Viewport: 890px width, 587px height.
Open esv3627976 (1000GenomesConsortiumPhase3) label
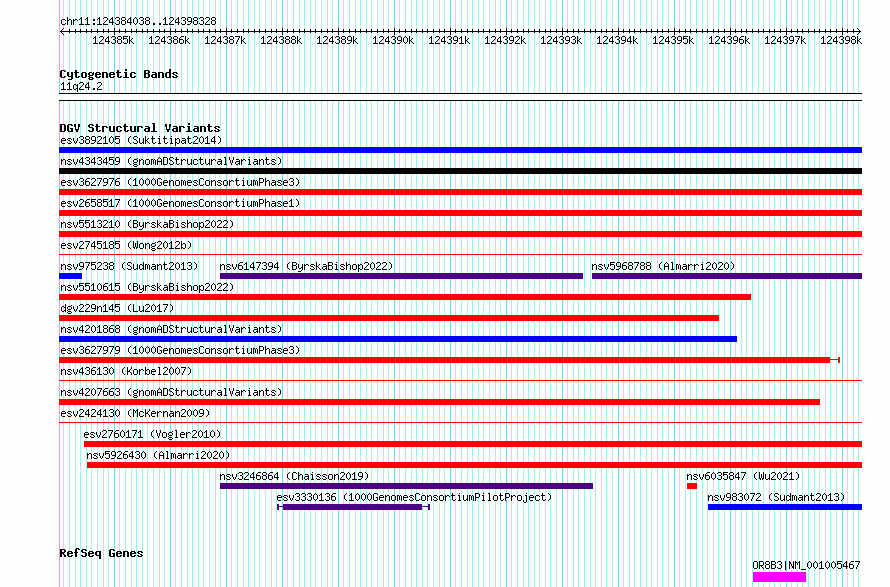pos(180,182)
